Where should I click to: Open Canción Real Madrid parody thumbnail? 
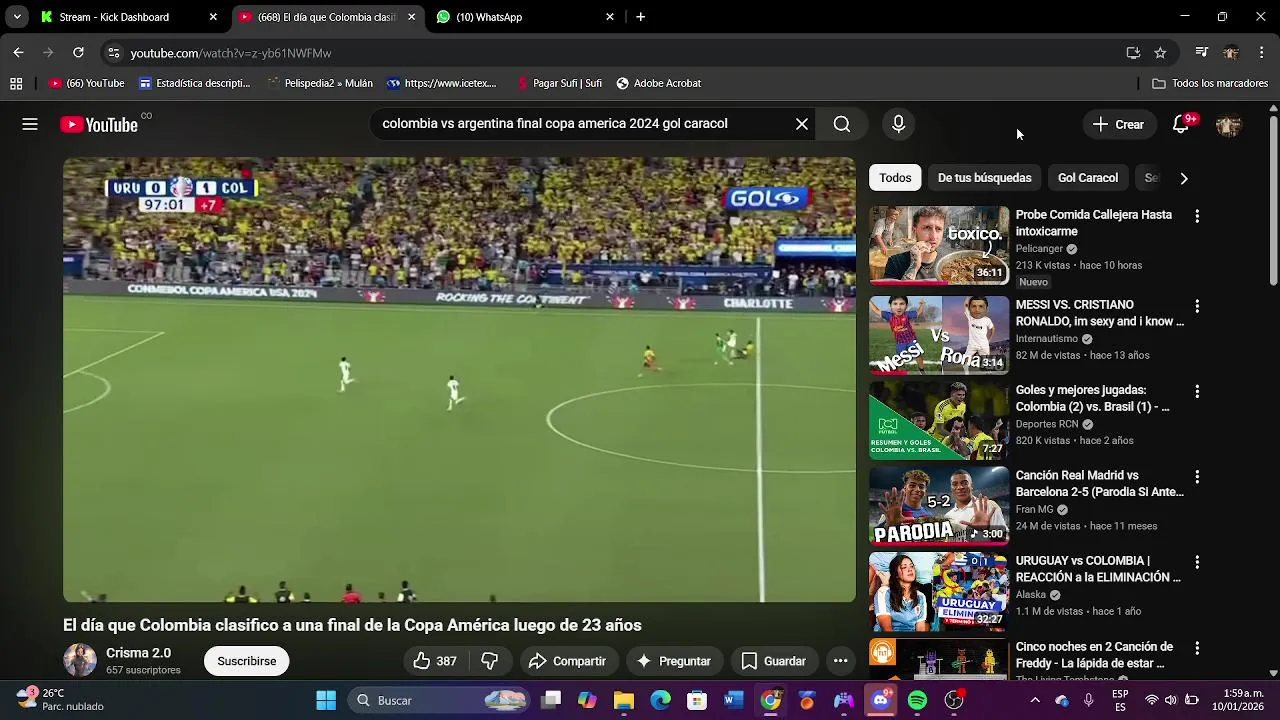pos(939,506)
